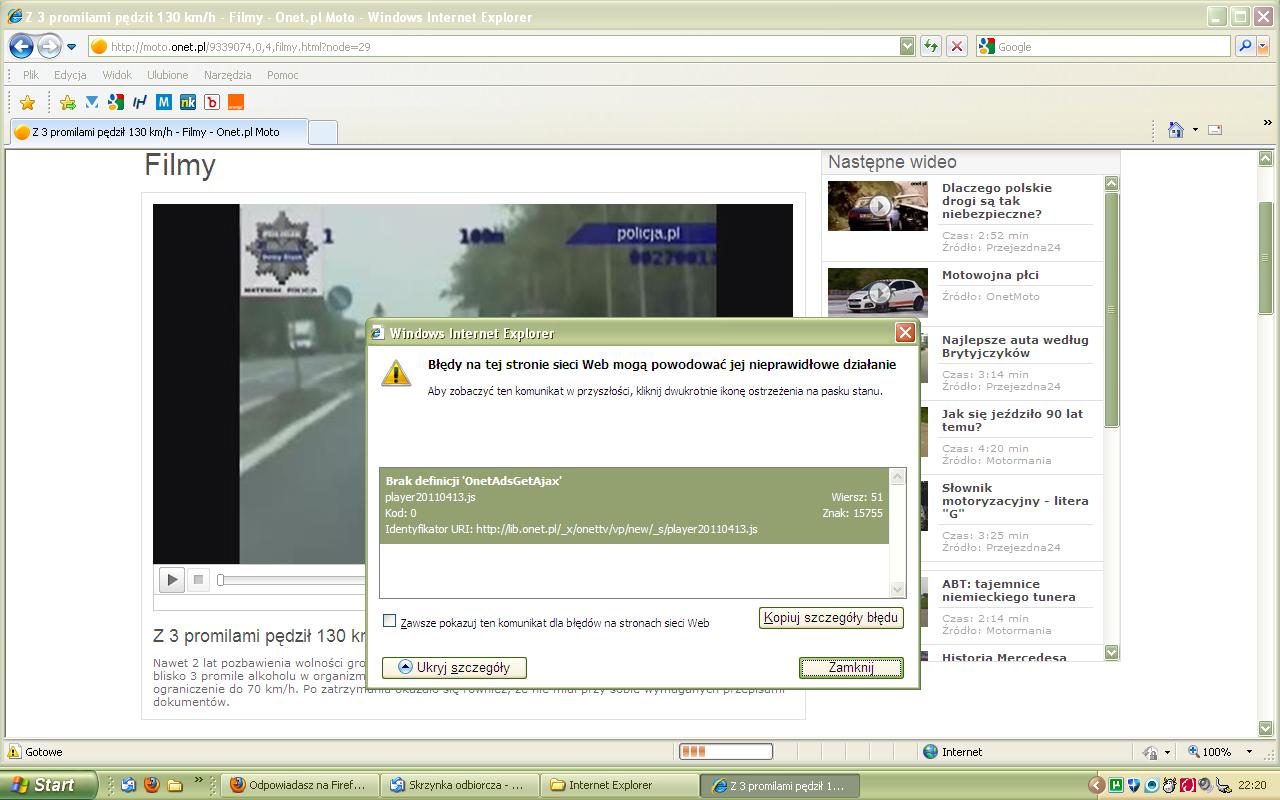The width and height of the screenshot is (1280, 800).
Task: Click the crashed car video thumbnail
Action: click(x=878, y=206)
